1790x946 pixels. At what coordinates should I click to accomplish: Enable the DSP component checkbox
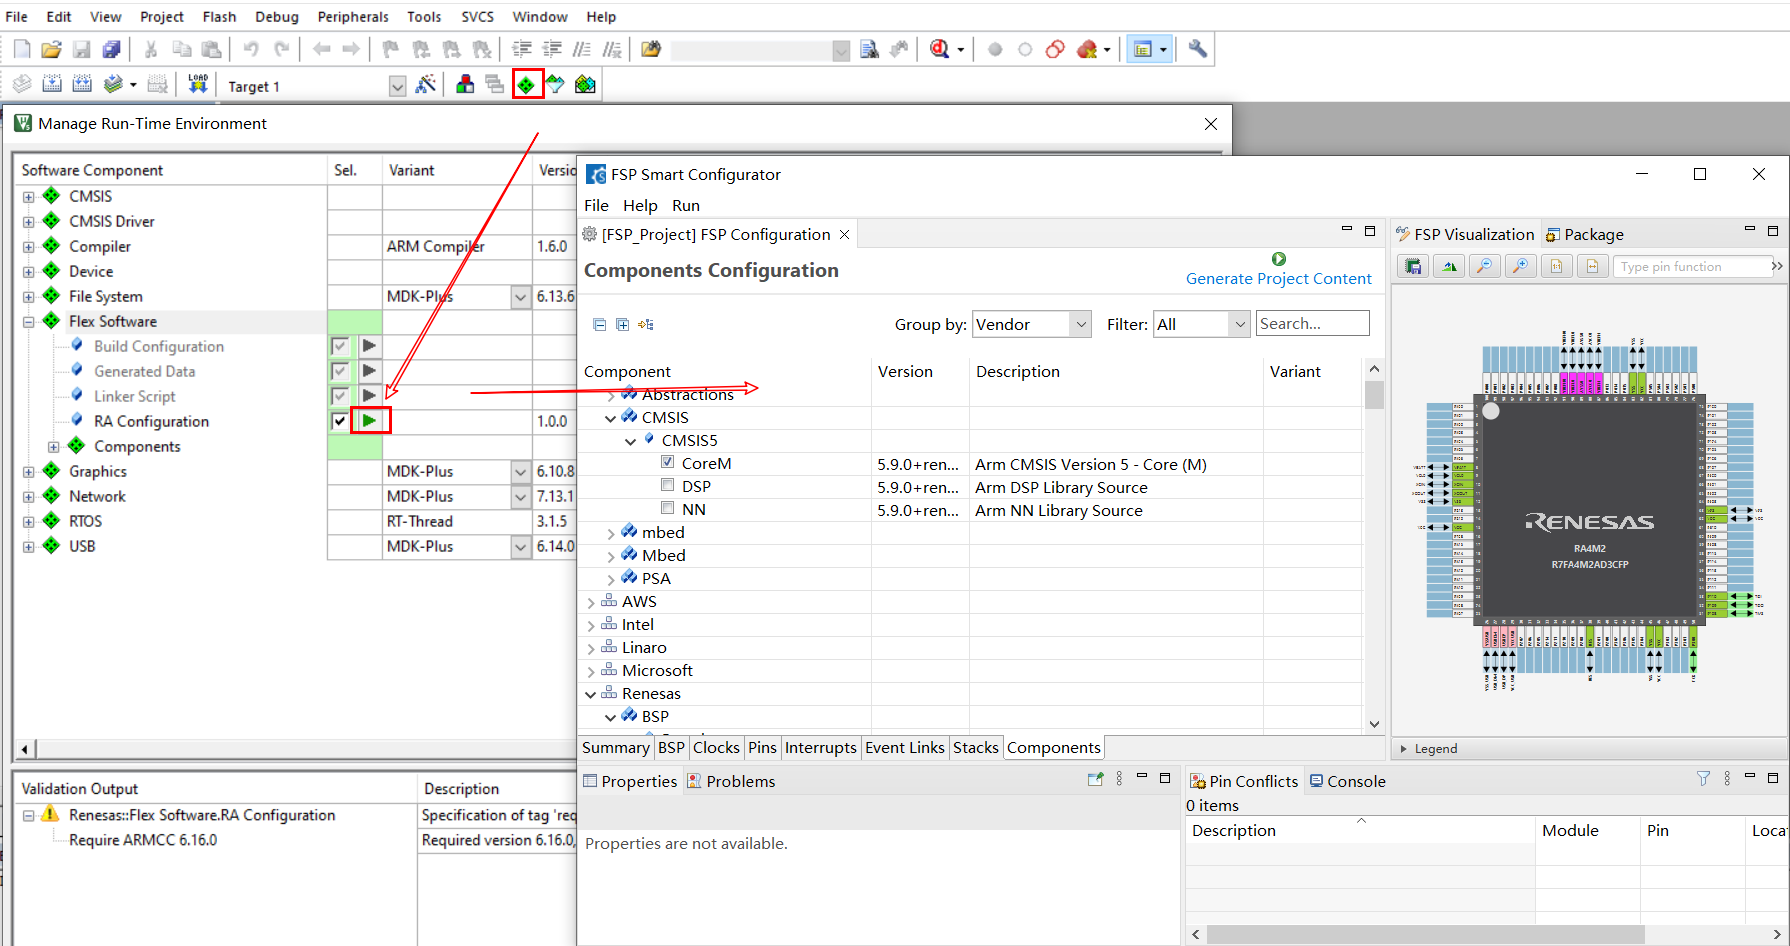(667, 485)
